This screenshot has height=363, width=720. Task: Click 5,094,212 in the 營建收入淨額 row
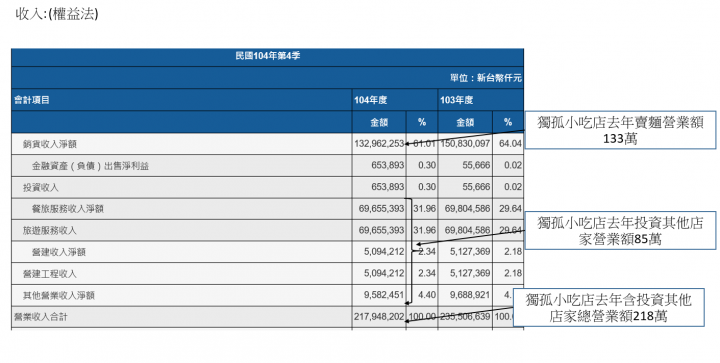click(x=384, y=251)
